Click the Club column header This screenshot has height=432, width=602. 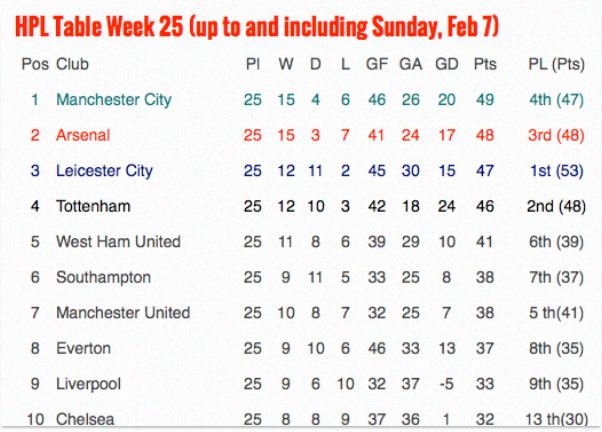coord(72,64)
